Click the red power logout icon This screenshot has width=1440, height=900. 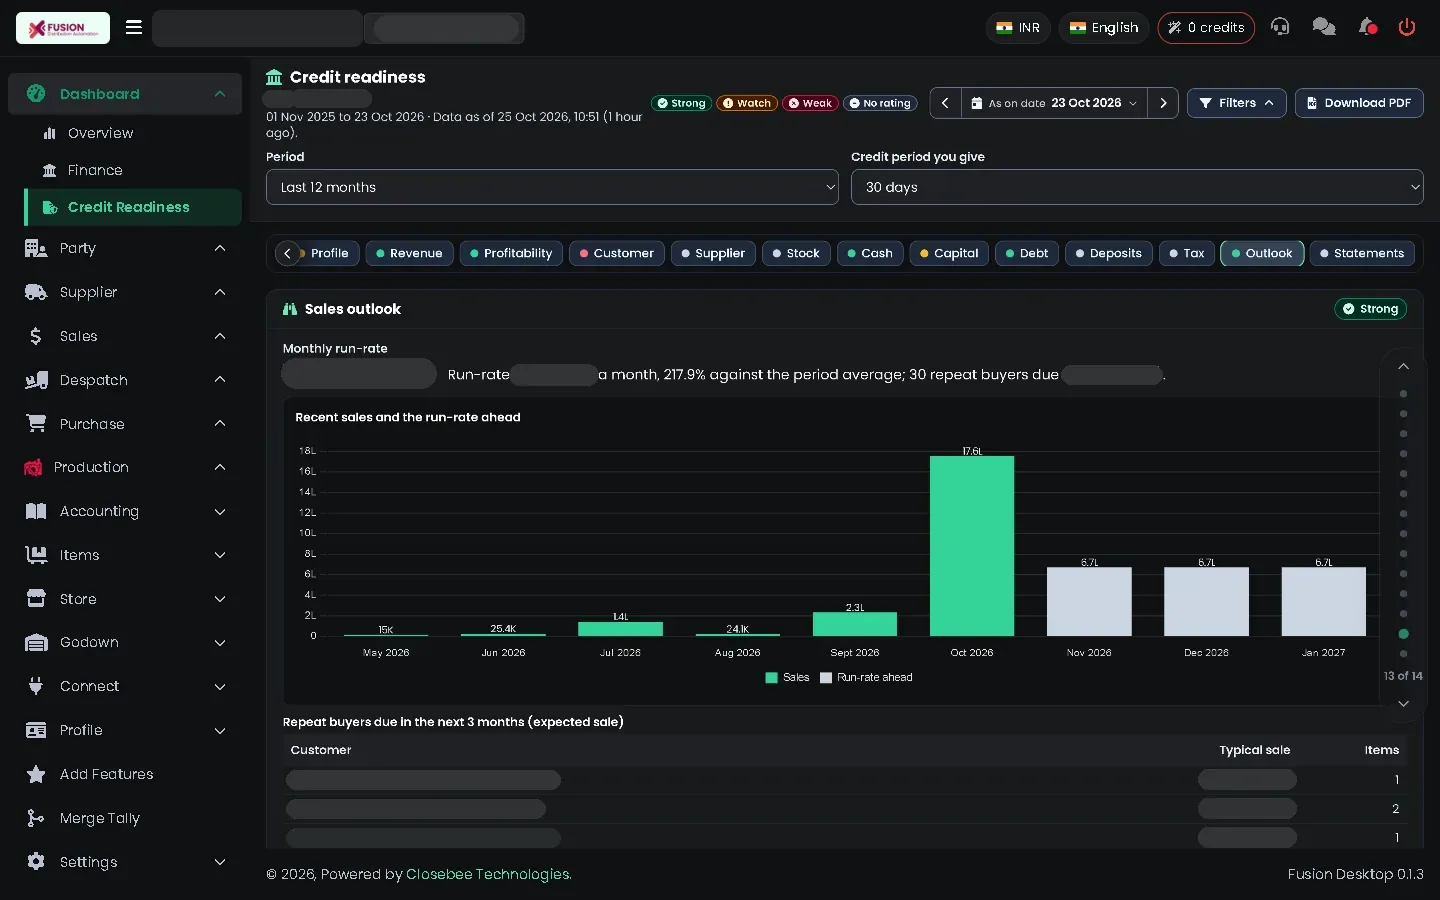coord(1407,27)
